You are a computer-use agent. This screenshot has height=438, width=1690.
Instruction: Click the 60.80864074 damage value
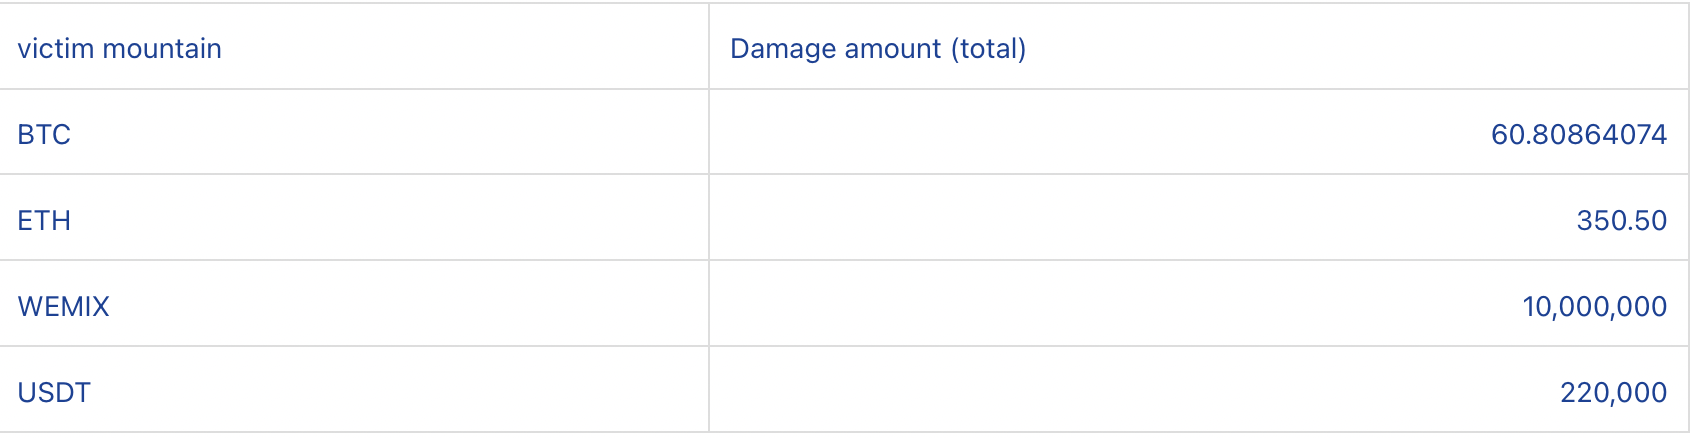(x=1579, y=134)
